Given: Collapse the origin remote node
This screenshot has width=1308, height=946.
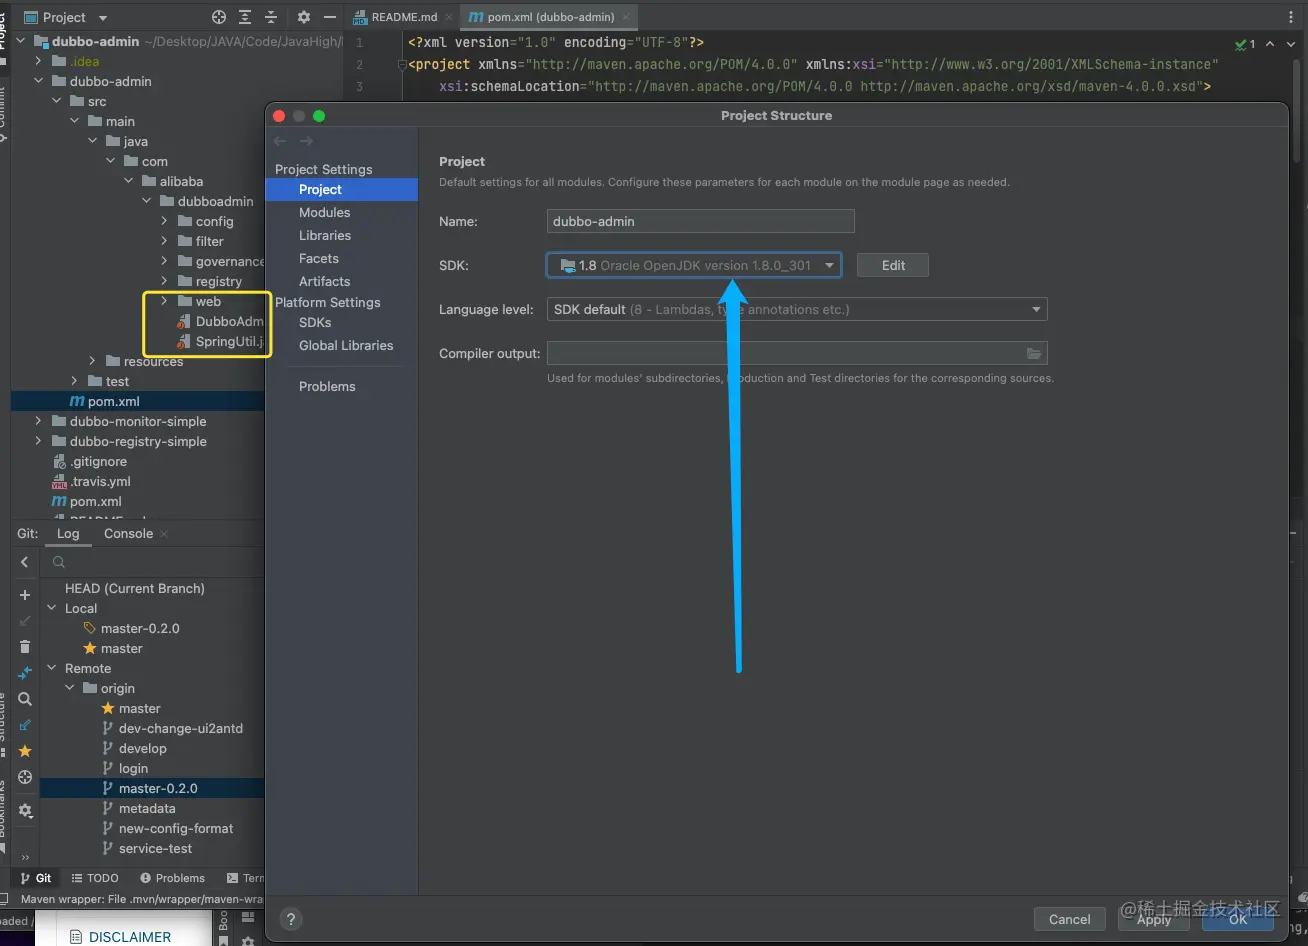Looking at the screenshot, I should coord(70,688).
